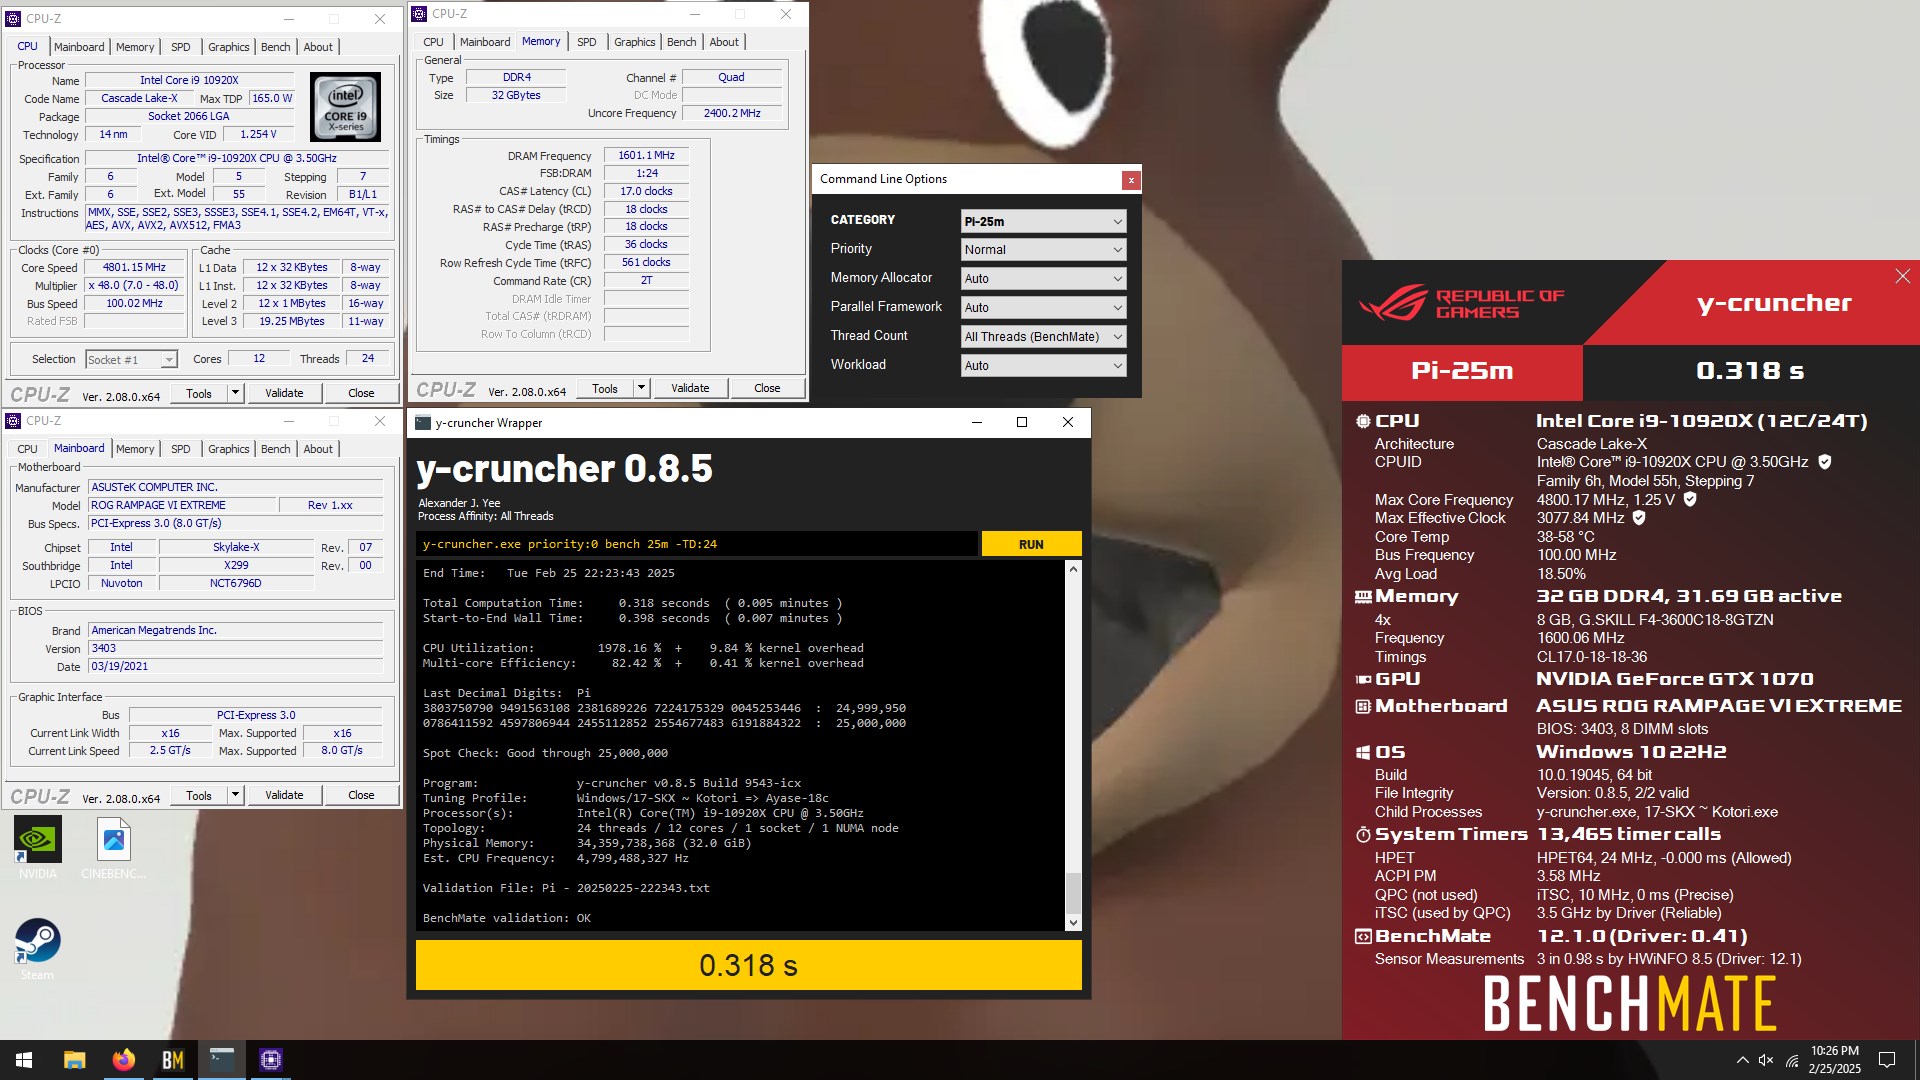Open NVIDIA desktop shortcut icon
Image resolution: width=1920 pixels, height=1080 pixels.
pyautogui.click(x=37, y=848)
